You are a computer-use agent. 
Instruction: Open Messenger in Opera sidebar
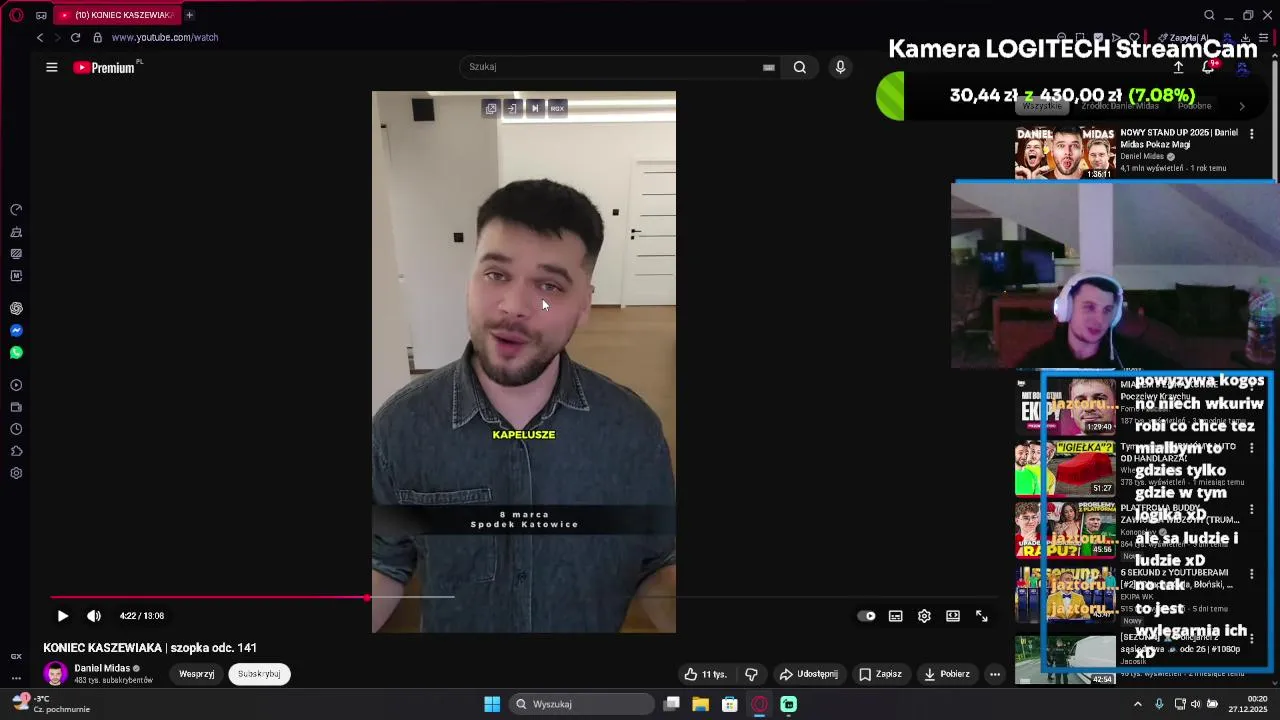coord(16,331)
